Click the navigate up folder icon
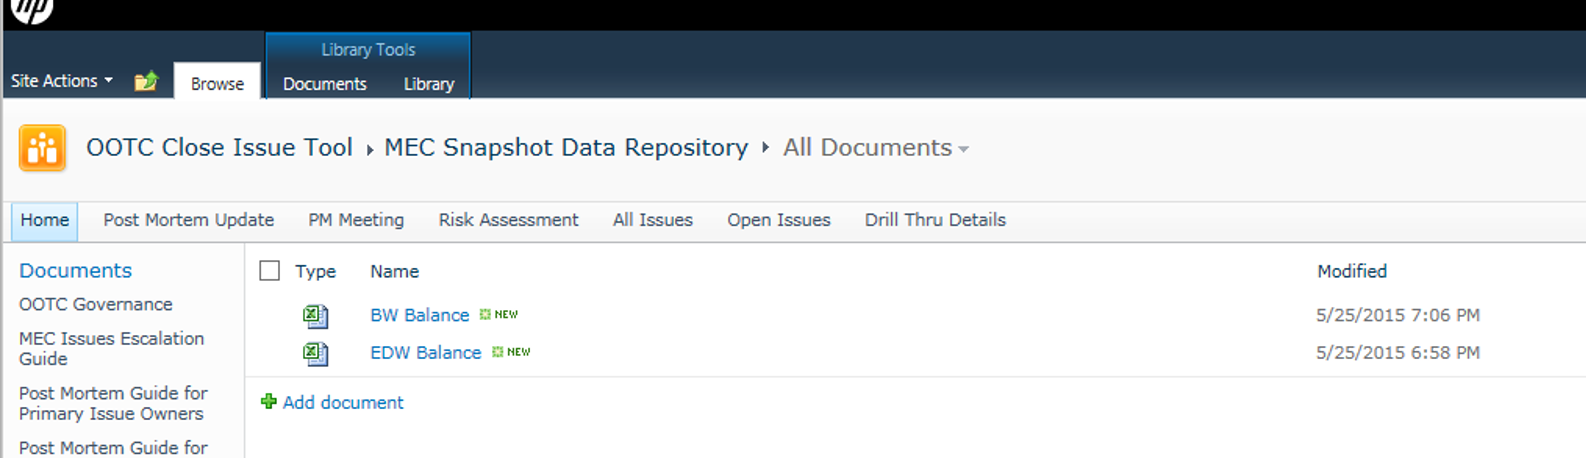 pos(146,81)
